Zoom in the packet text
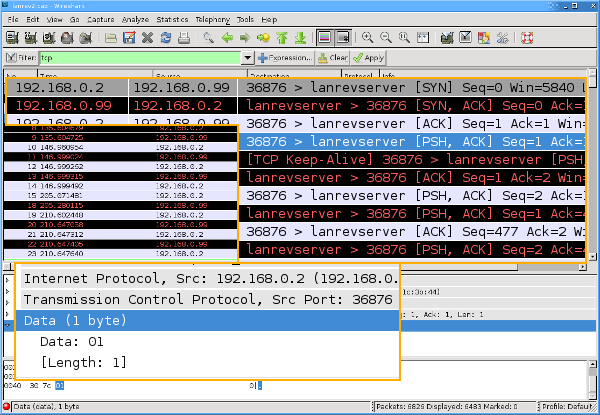 (367, 37)
